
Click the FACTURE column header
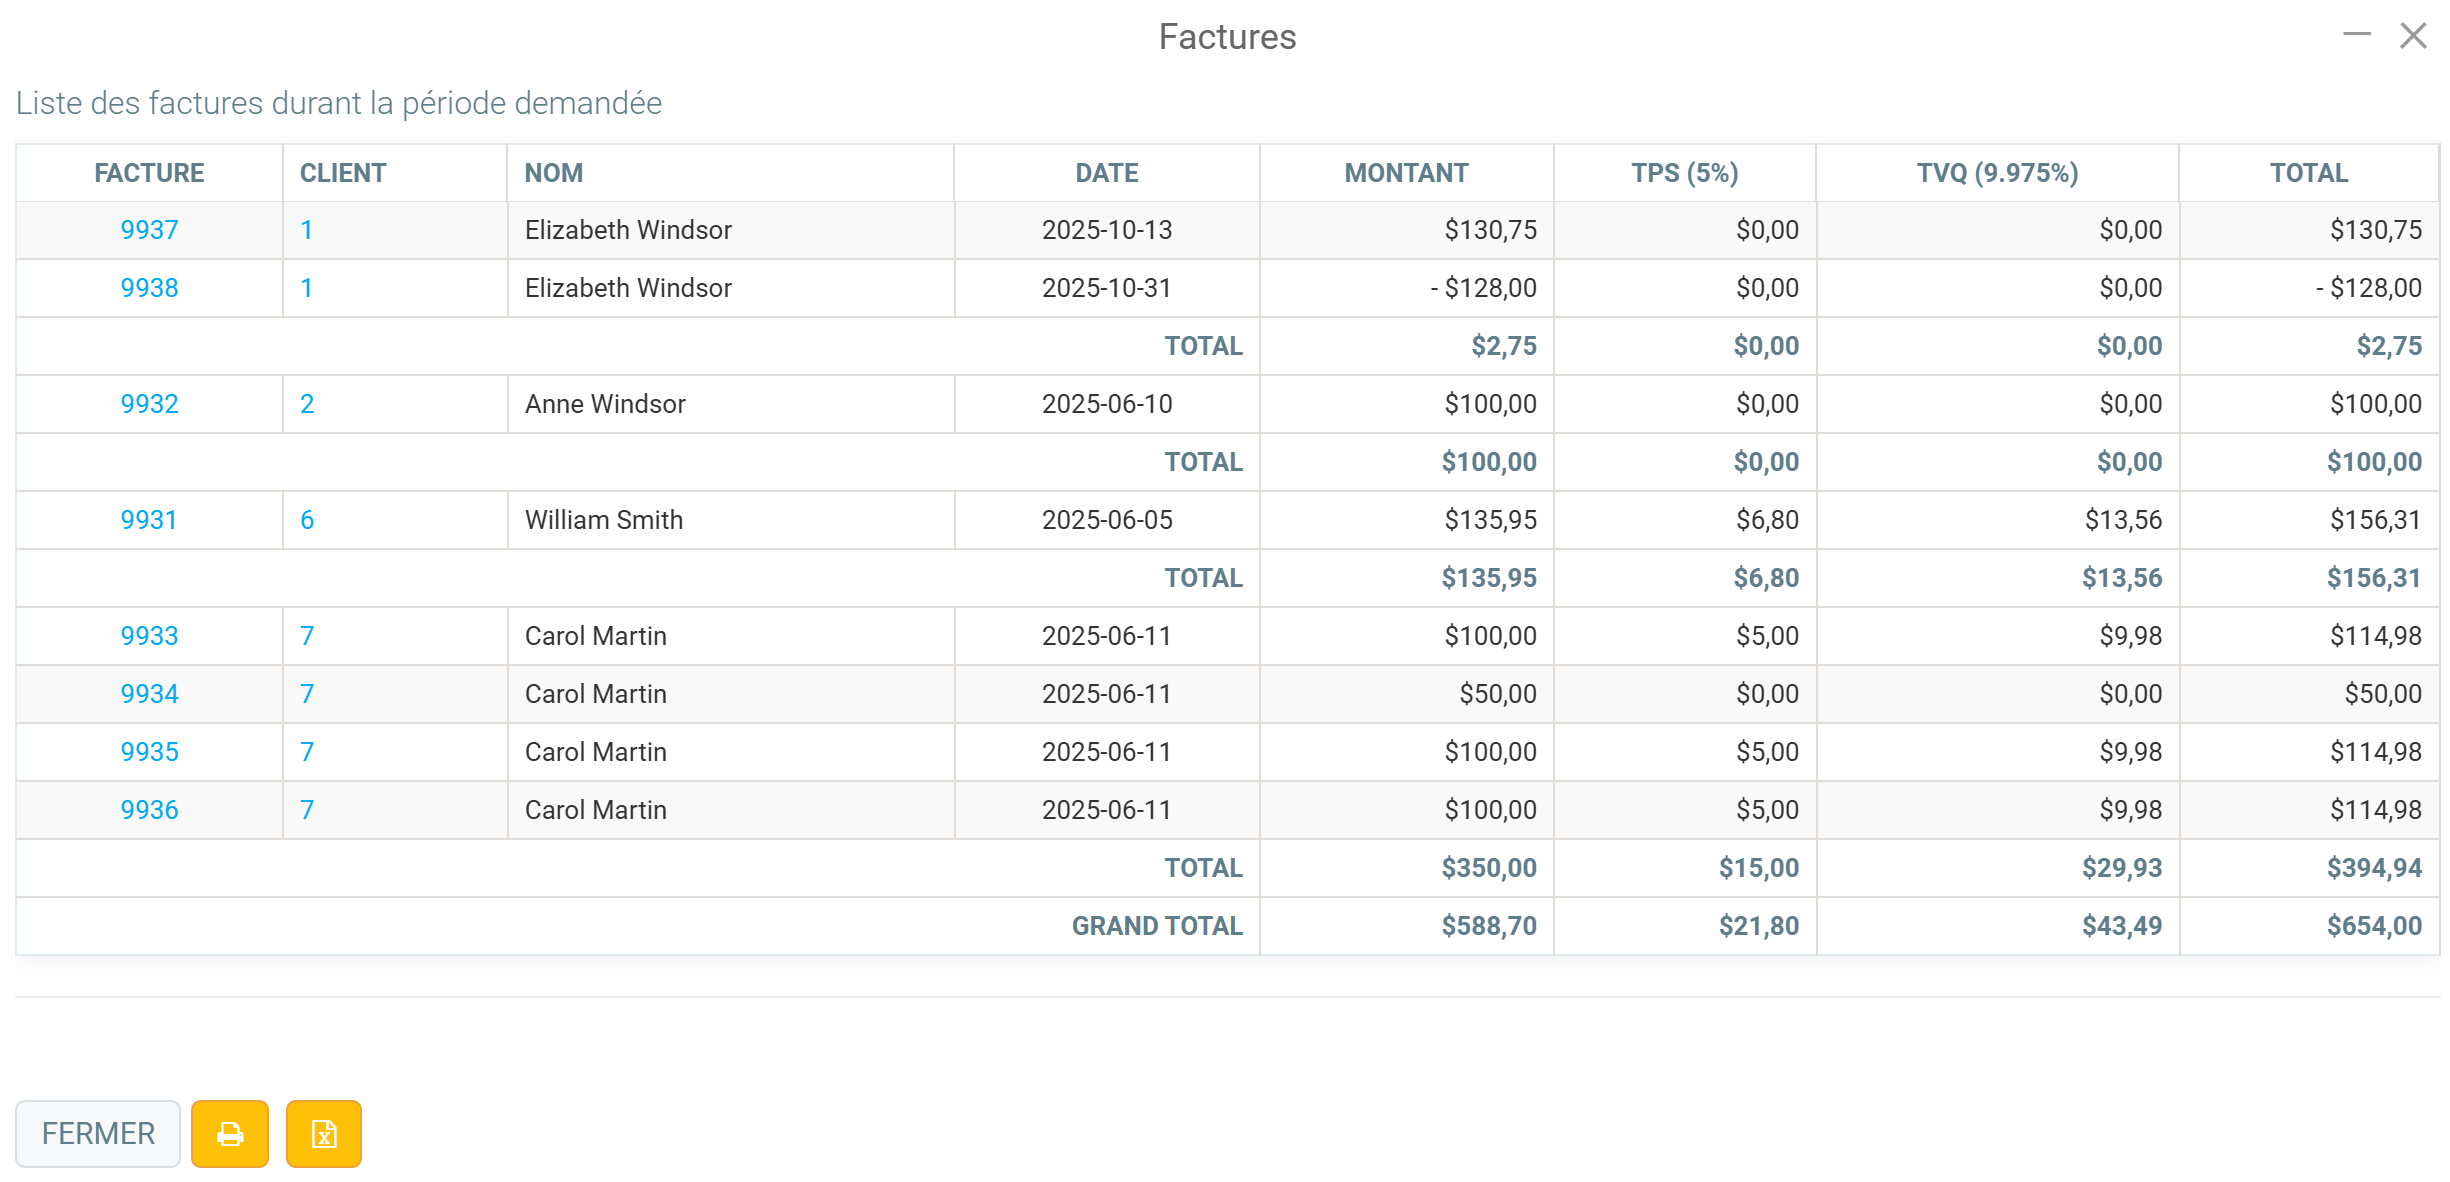(x=149, y=173)
